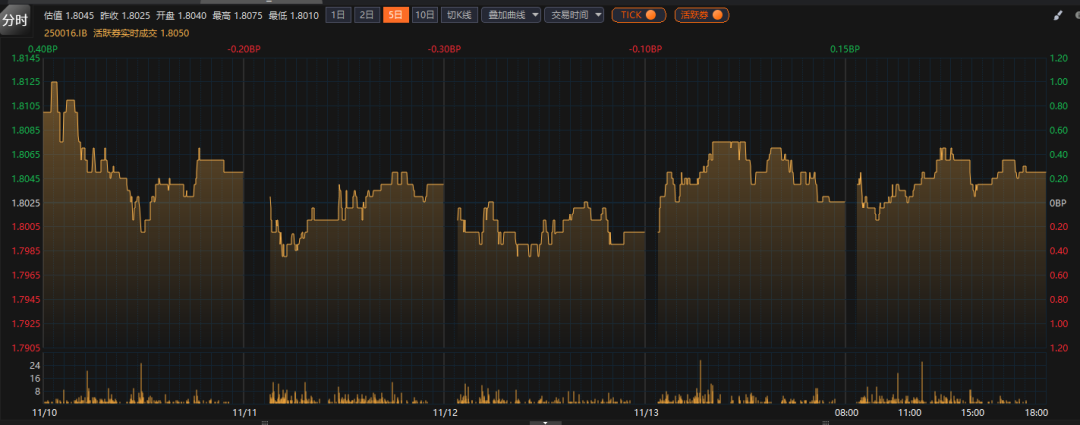Select the highlighted 5日 period
The image size is (1080, 425).
coord(396,15)
